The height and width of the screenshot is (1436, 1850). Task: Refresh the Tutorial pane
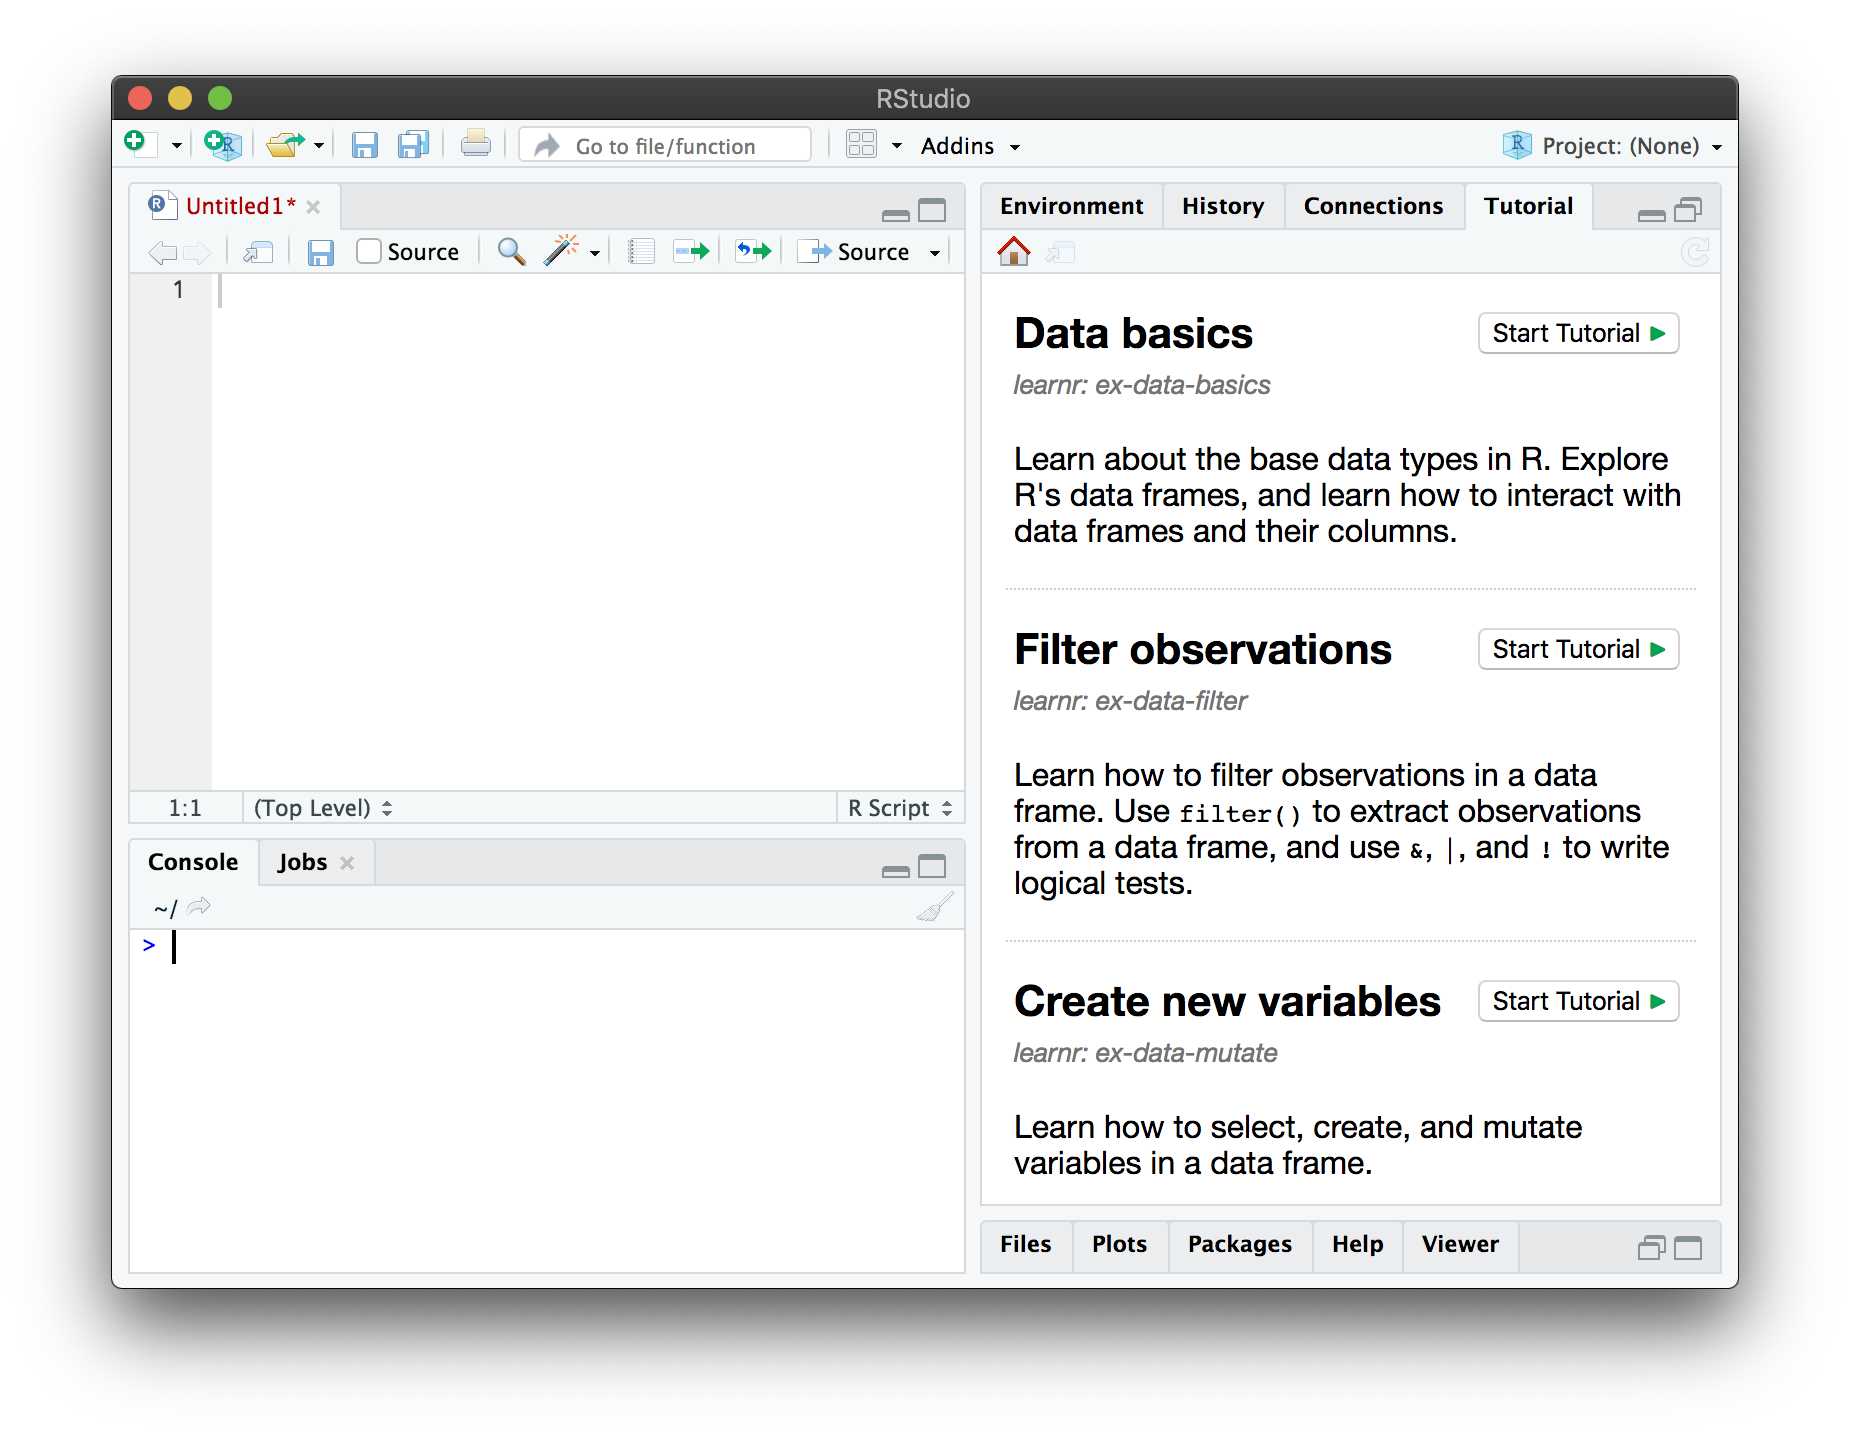(x=1695, y=252)
